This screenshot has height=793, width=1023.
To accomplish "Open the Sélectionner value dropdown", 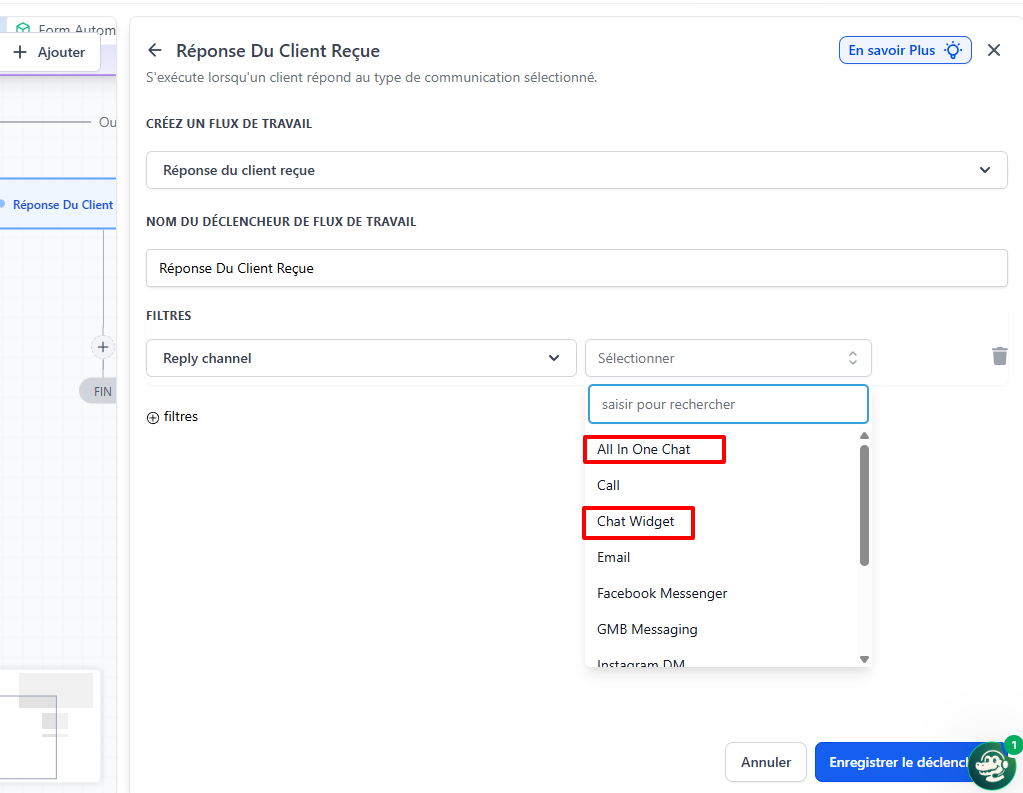I will pos(728,358).
